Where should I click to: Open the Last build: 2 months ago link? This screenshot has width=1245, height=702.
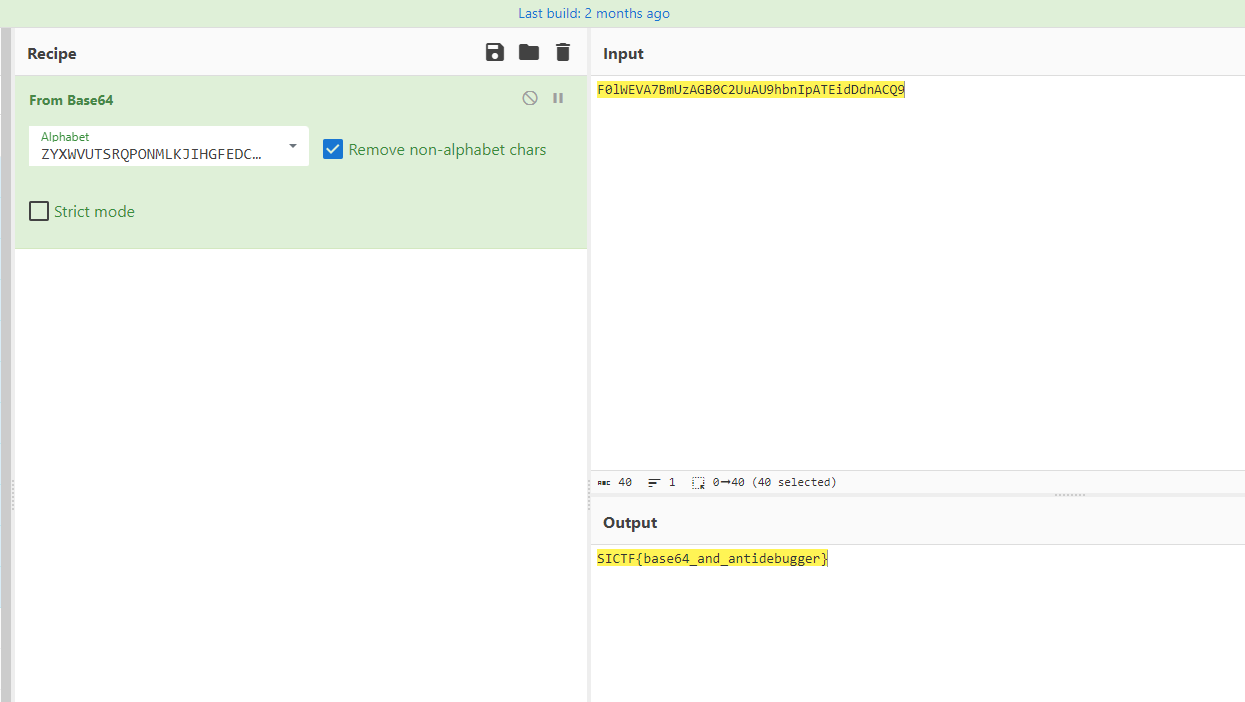point(594,13)
